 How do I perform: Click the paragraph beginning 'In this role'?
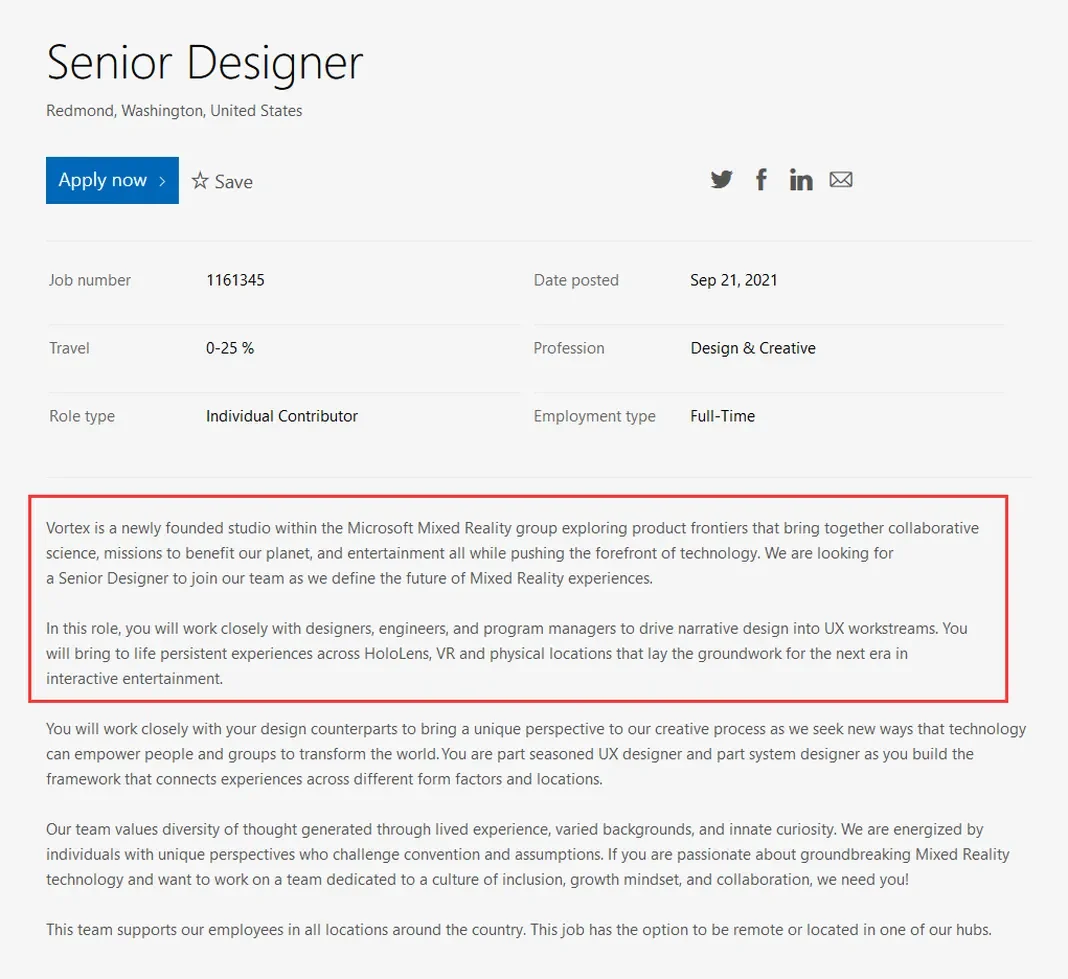point(507,653)
